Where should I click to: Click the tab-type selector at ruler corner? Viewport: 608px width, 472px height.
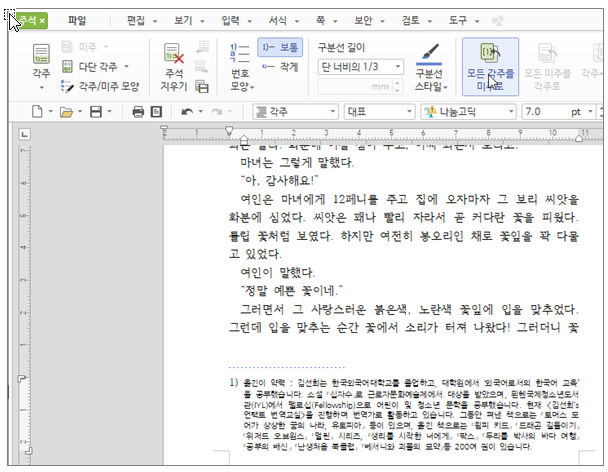[24, 134]
